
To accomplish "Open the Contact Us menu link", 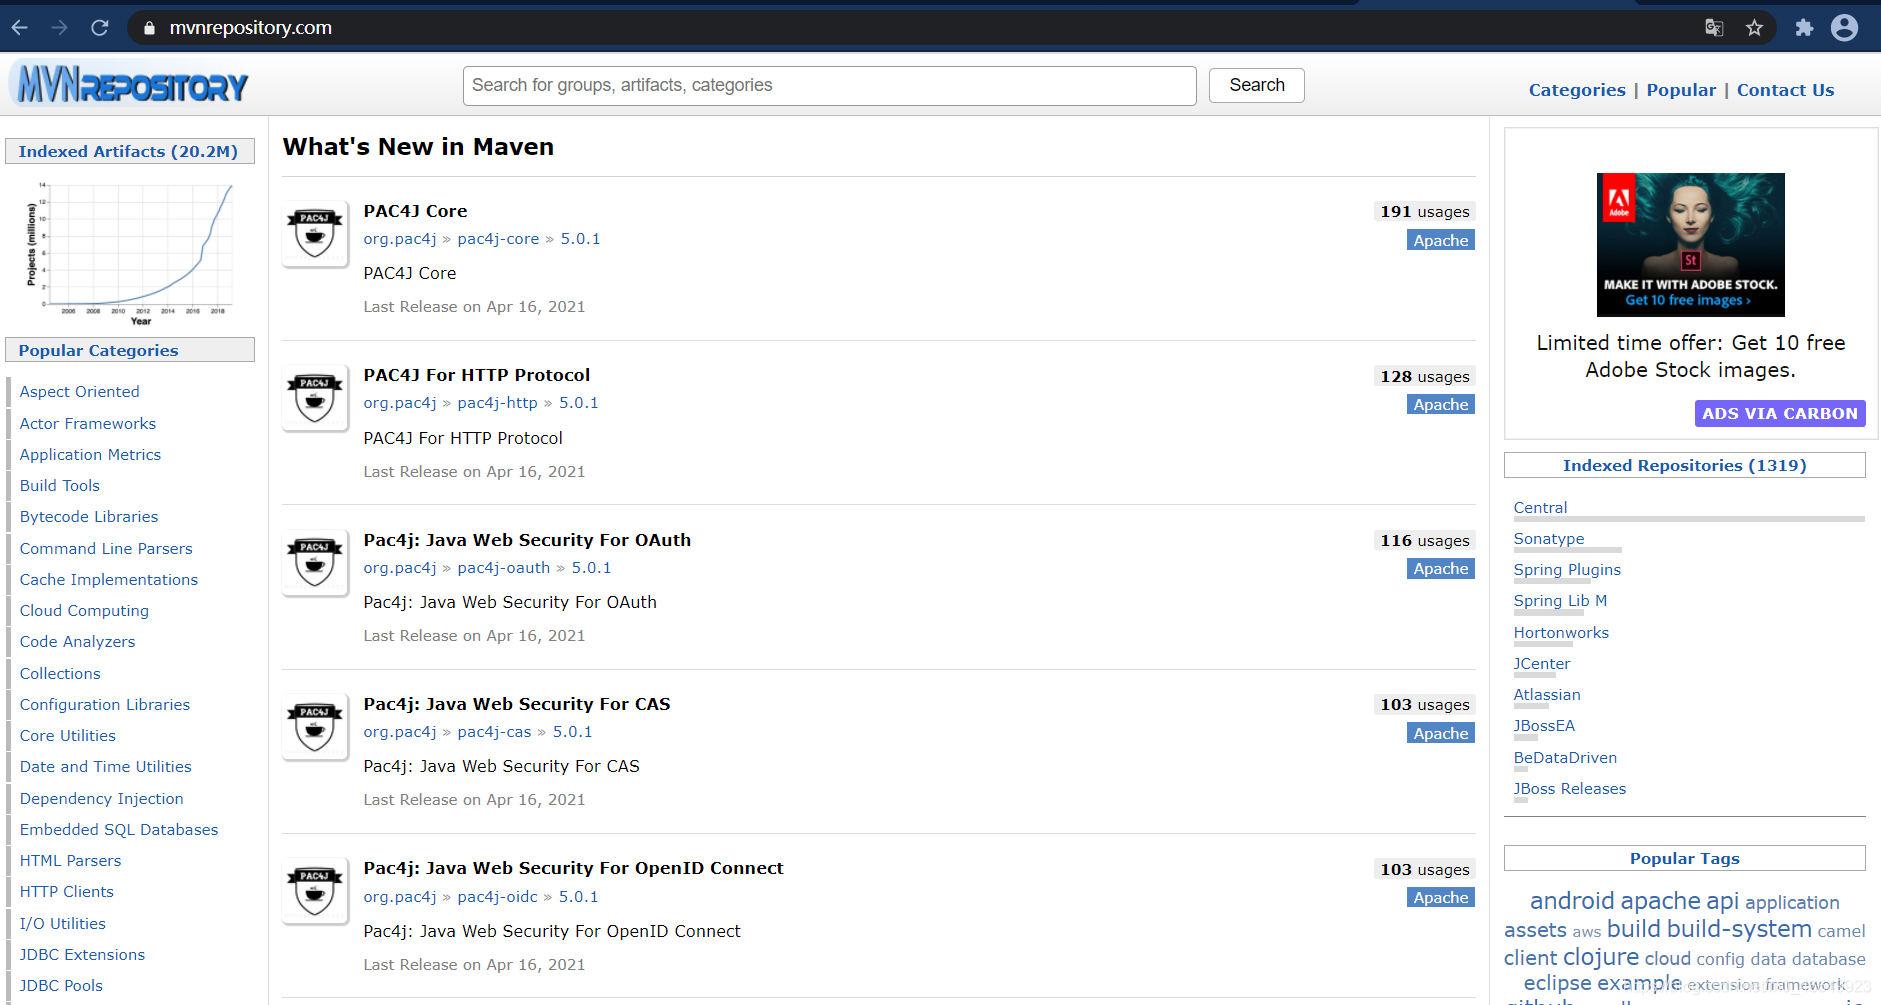I will [x=1786, y=90].
